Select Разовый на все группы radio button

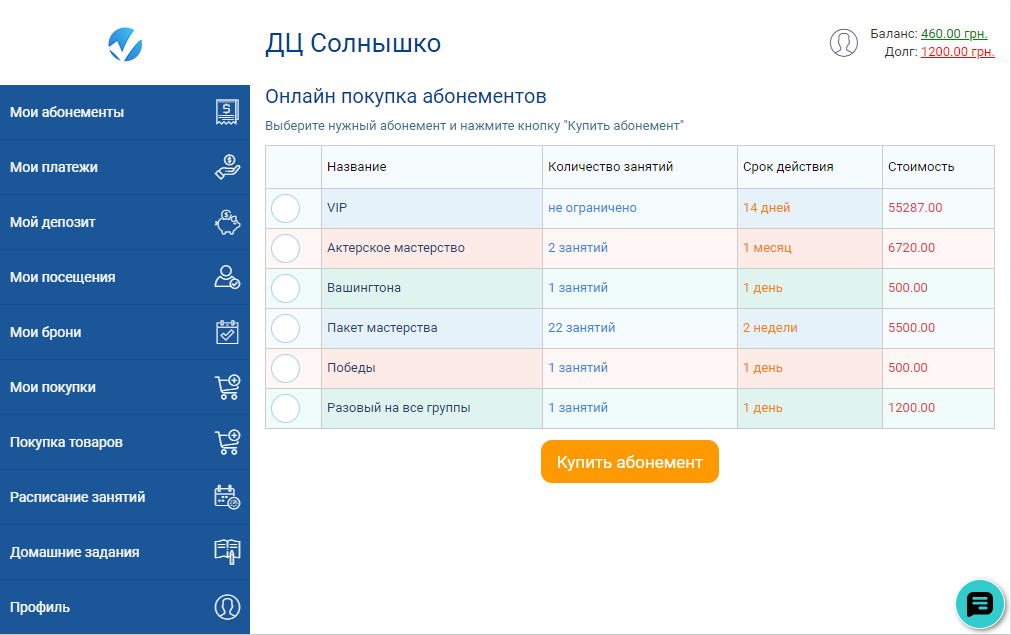tap(286, 408)
